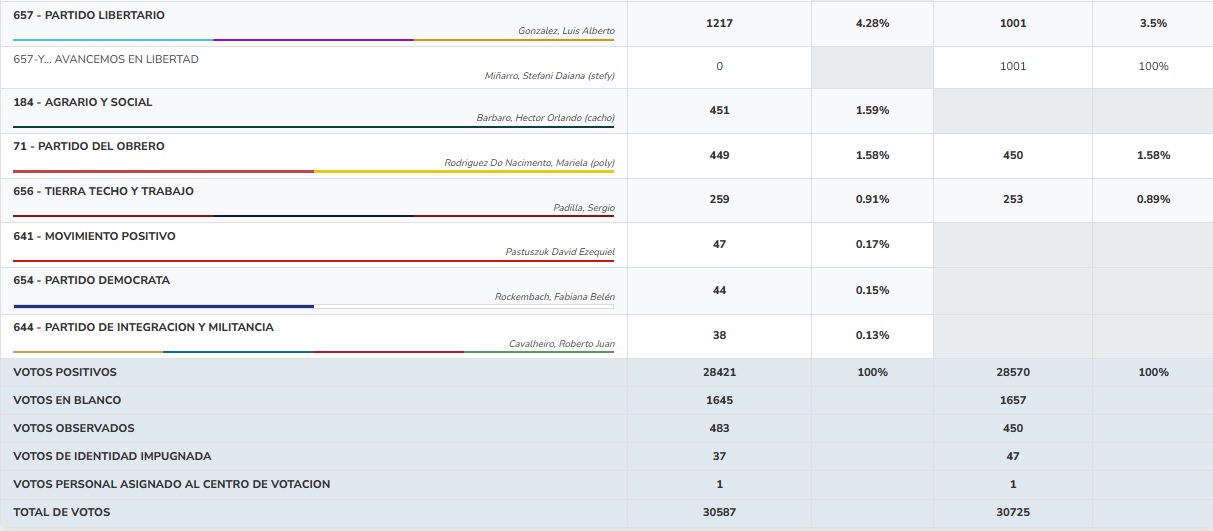Select the 0 votes cell for Avancemos en Libertad
This screenshot has height=531, width=1213.
click(719, 67)
